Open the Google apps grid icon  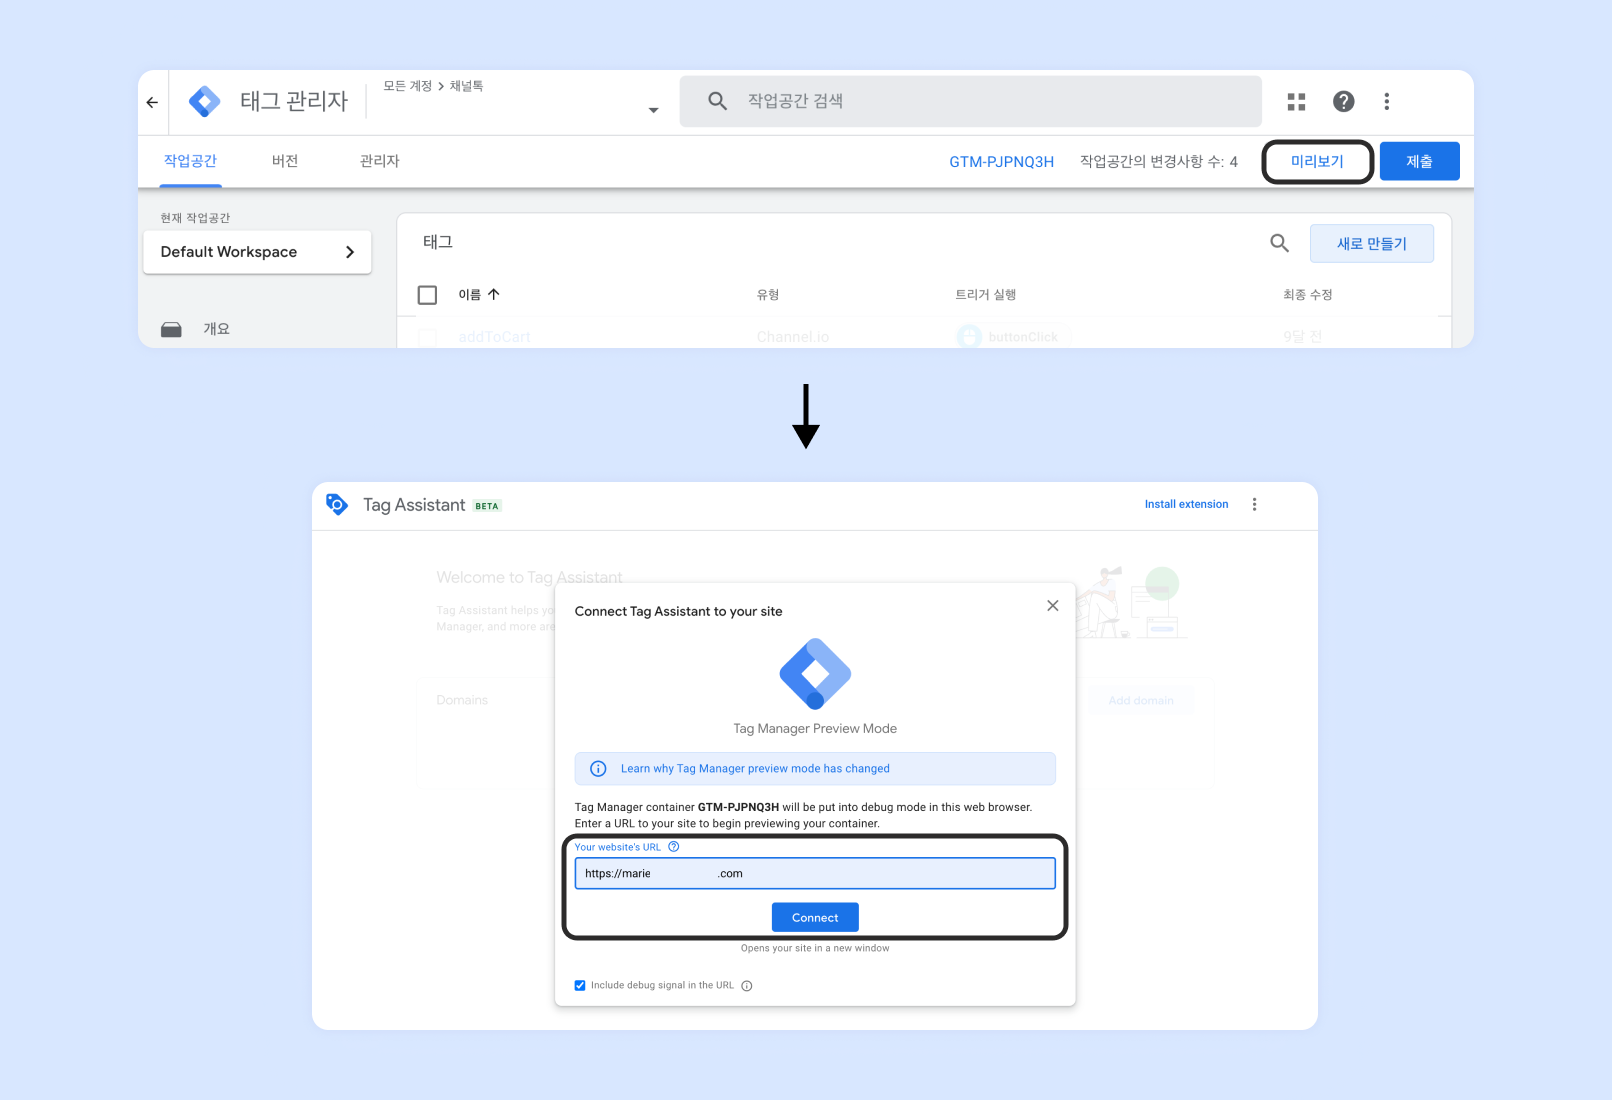[1296, 102]
